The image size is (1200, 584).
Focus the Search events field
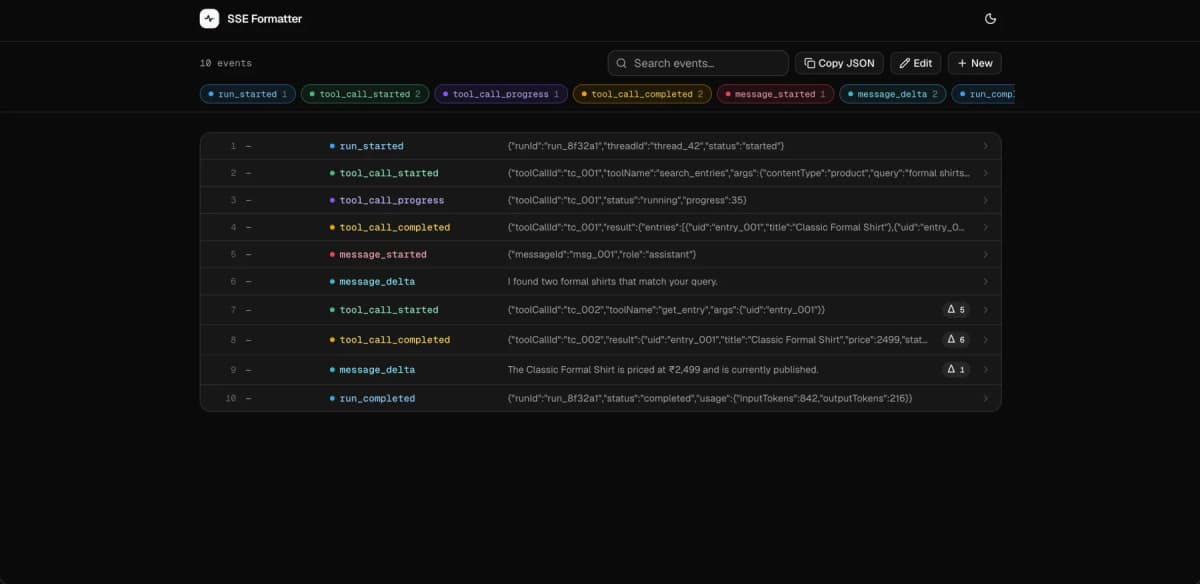pyautogui.click(x=698, y=63)
